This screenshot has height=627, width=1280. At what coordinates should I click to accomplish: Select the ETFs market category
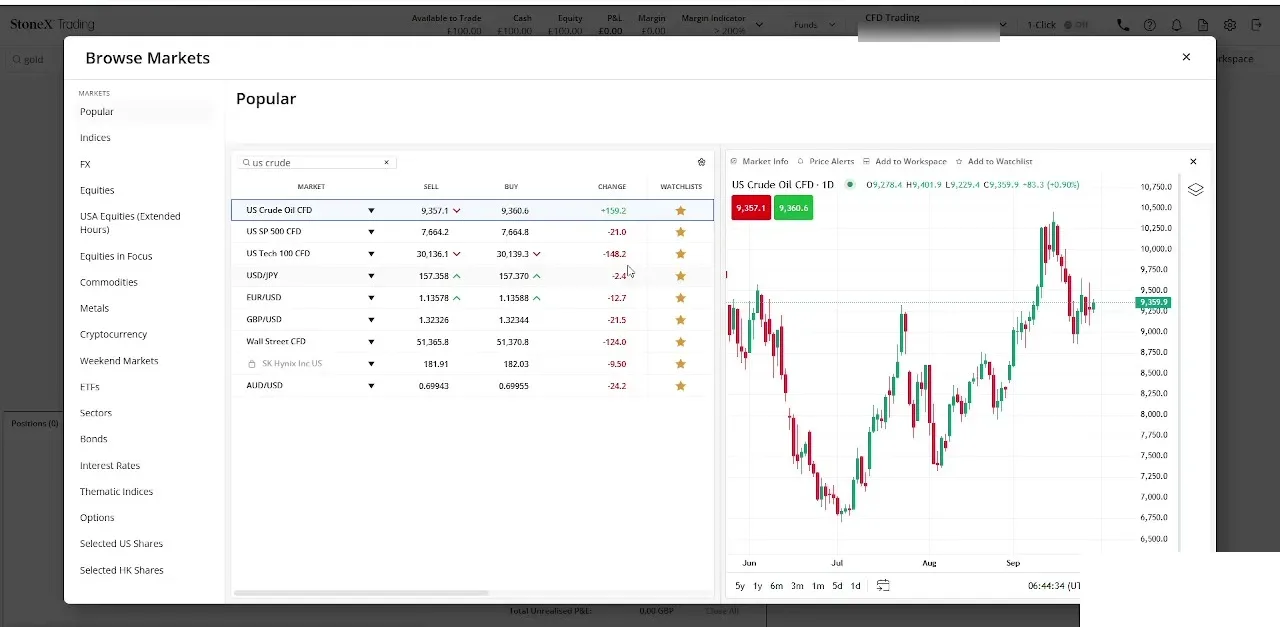click(90, 387)
